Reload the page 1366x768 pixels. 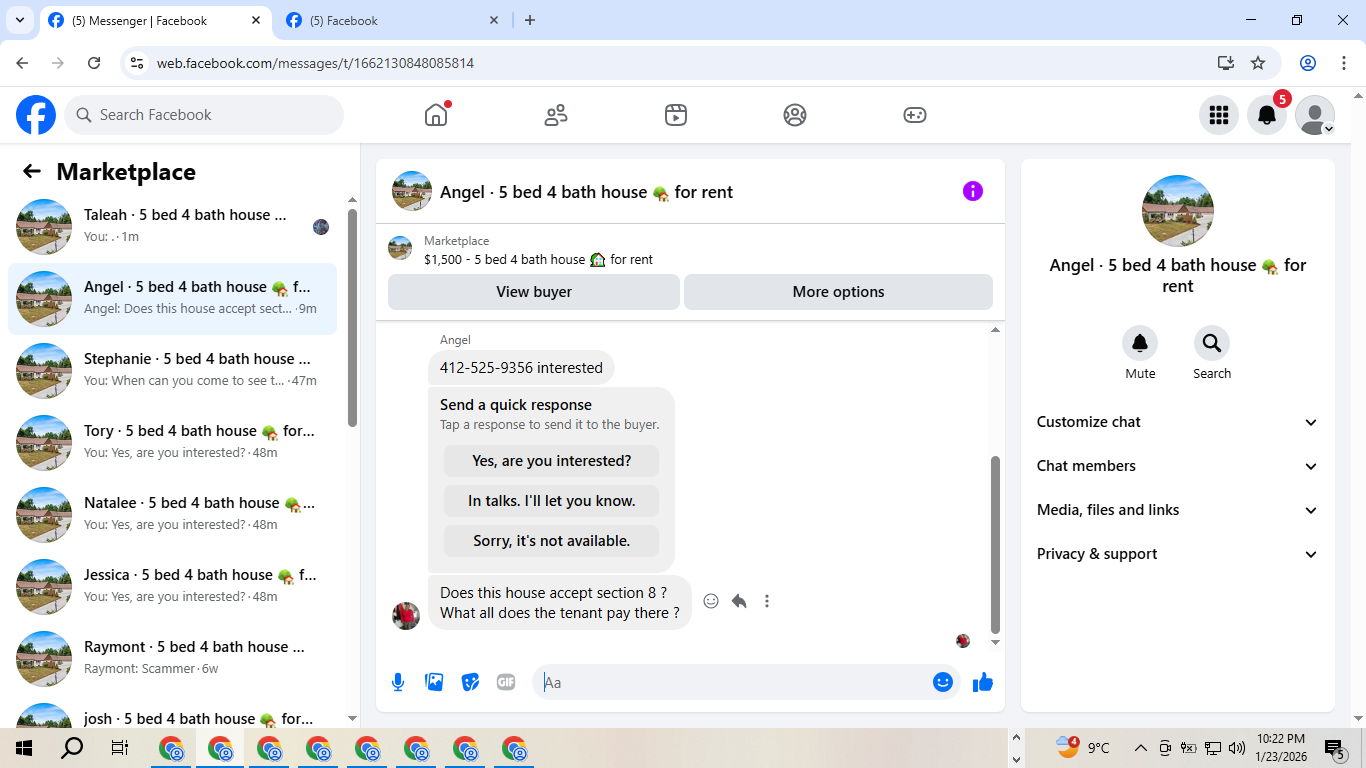point(94,63)
